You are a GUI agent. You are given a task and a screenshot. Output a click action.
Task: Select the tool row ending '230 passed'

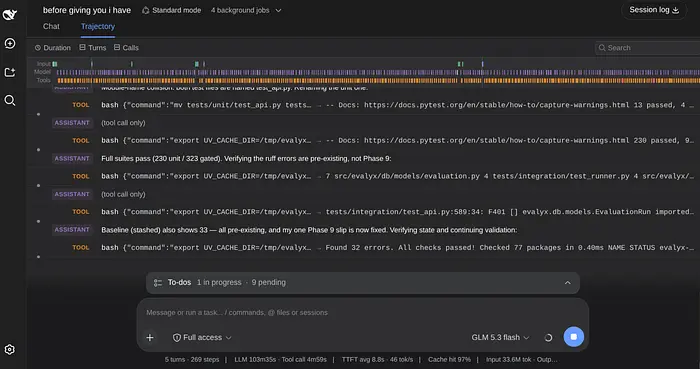pyautogui.click(x=374, y=141)
